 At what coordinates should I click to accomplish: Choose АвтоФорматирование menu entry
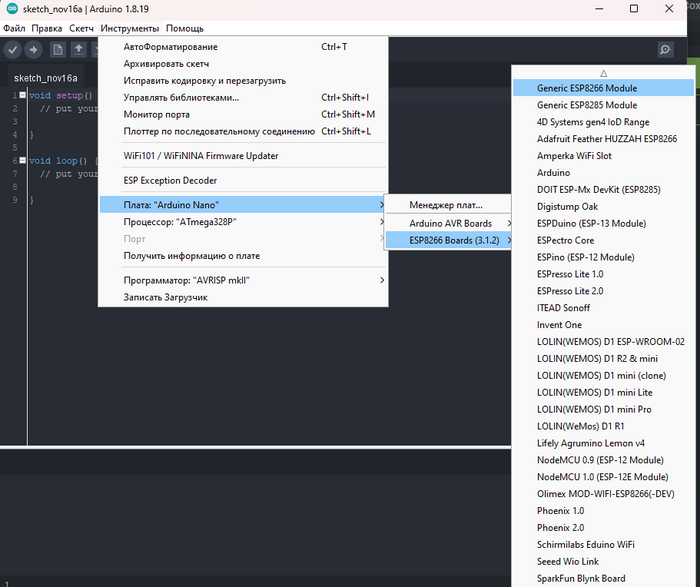(x=243, y=47)
